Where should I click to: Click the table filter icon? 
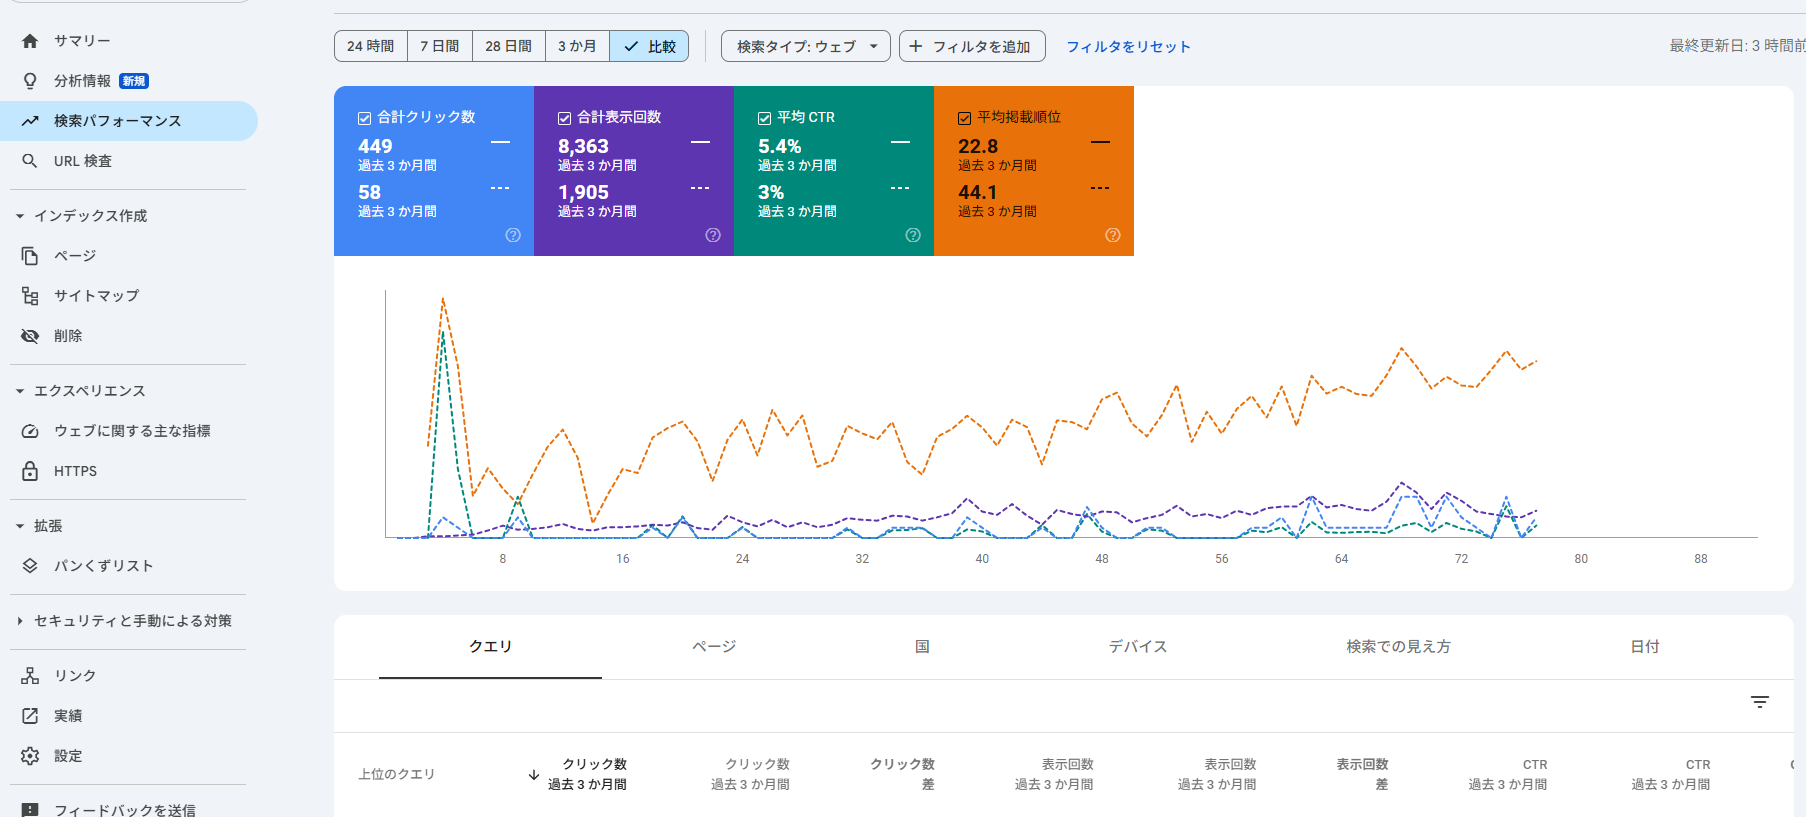[1760, 702]
